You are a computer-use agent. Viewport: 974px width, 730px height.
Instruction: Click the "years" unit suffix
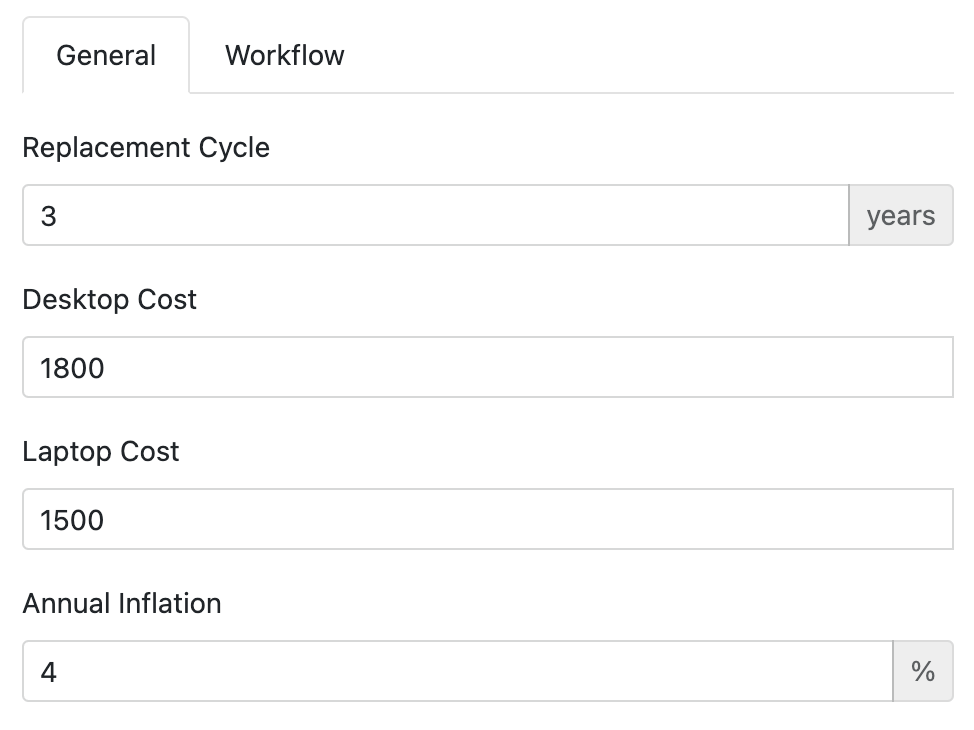point(900,216)
